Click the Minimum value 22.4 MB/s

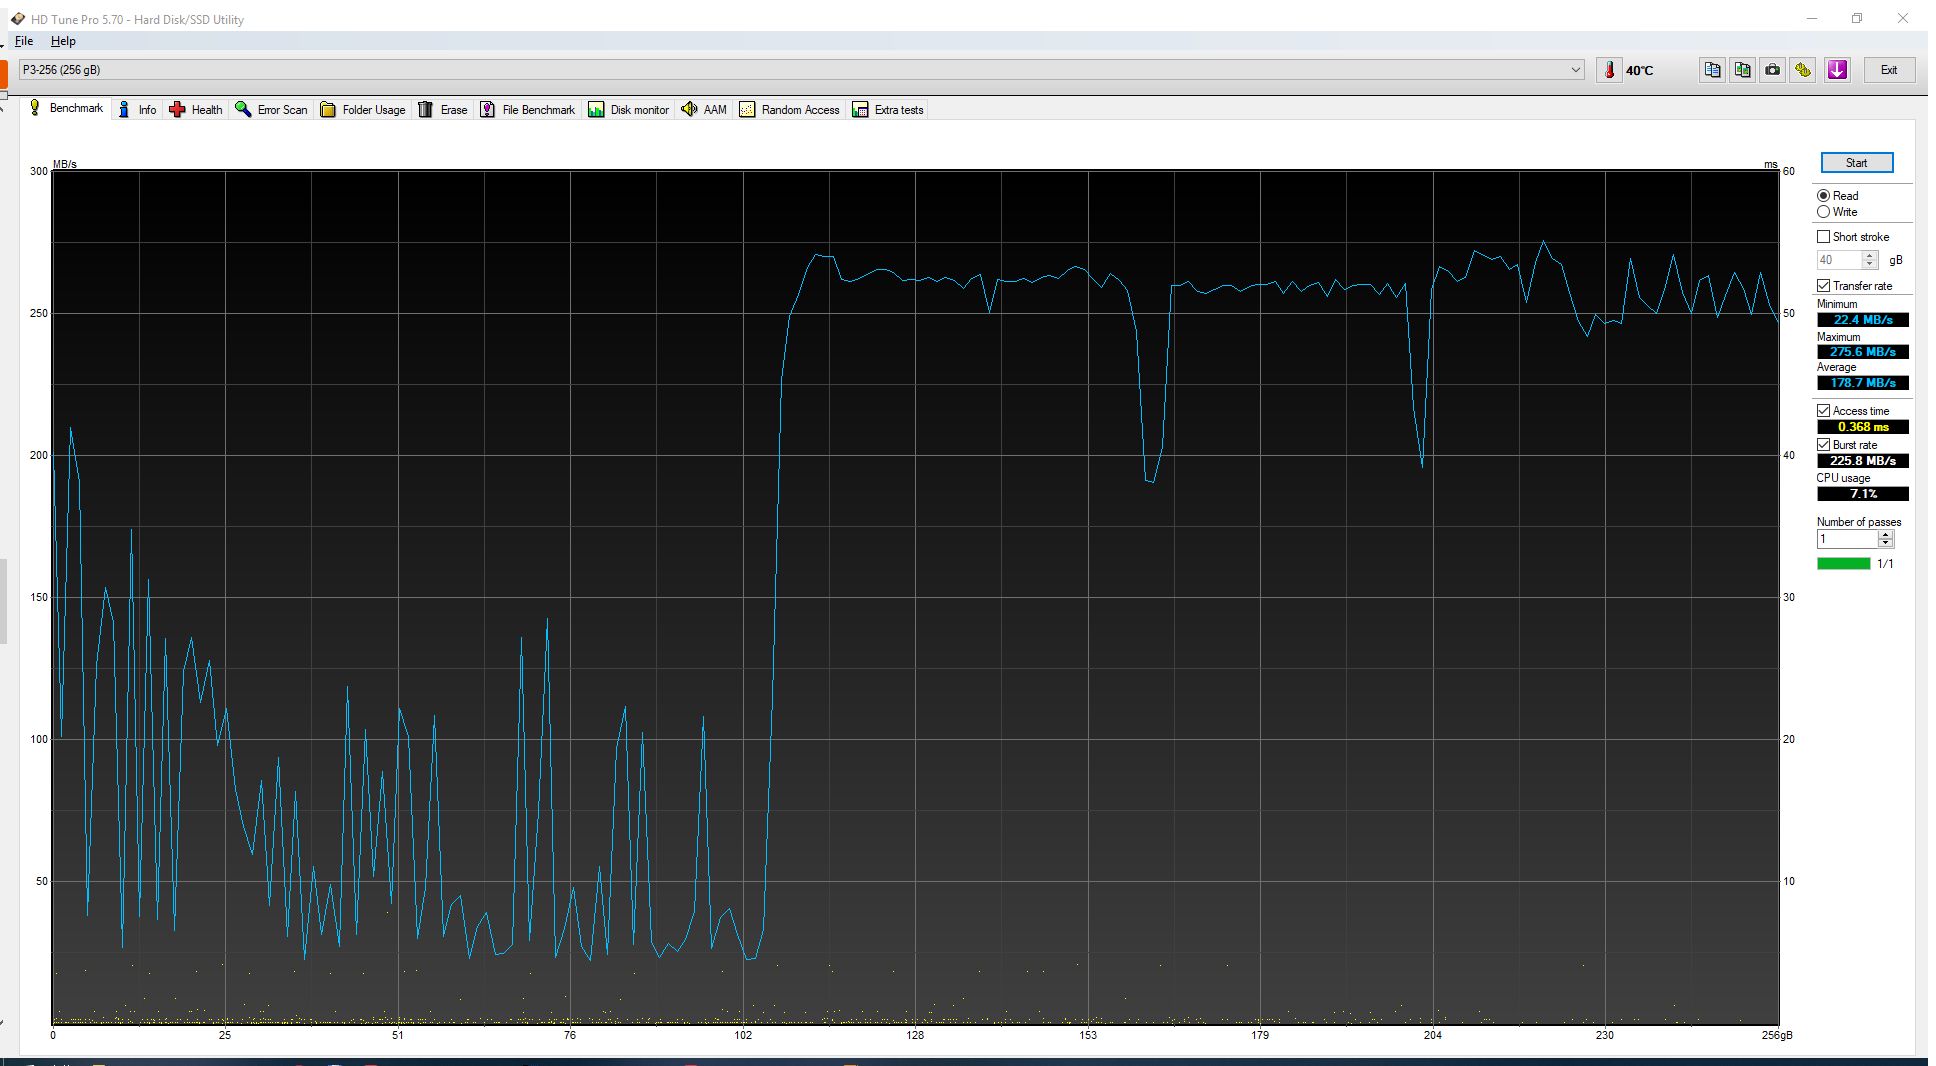[x=1863, y=320]
